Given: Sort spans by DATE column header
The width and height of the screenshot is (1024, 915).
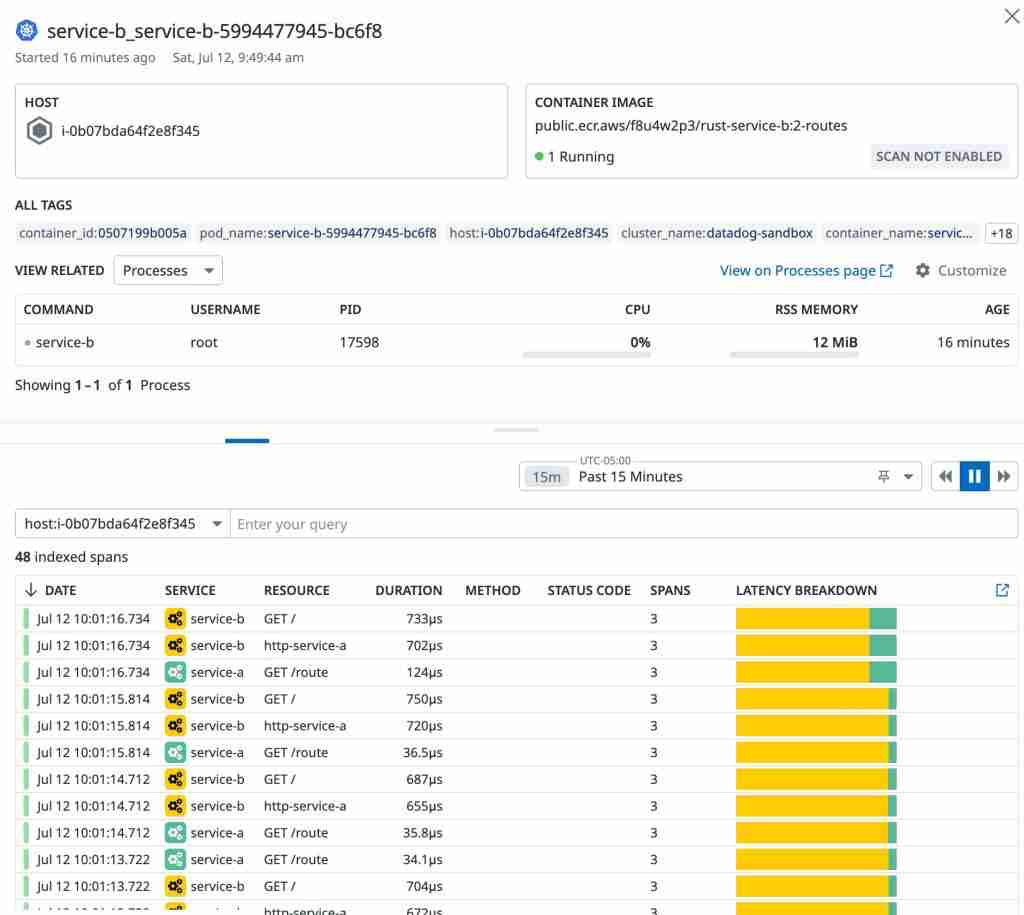Looking at the screenshot, I should click(59, 590).
